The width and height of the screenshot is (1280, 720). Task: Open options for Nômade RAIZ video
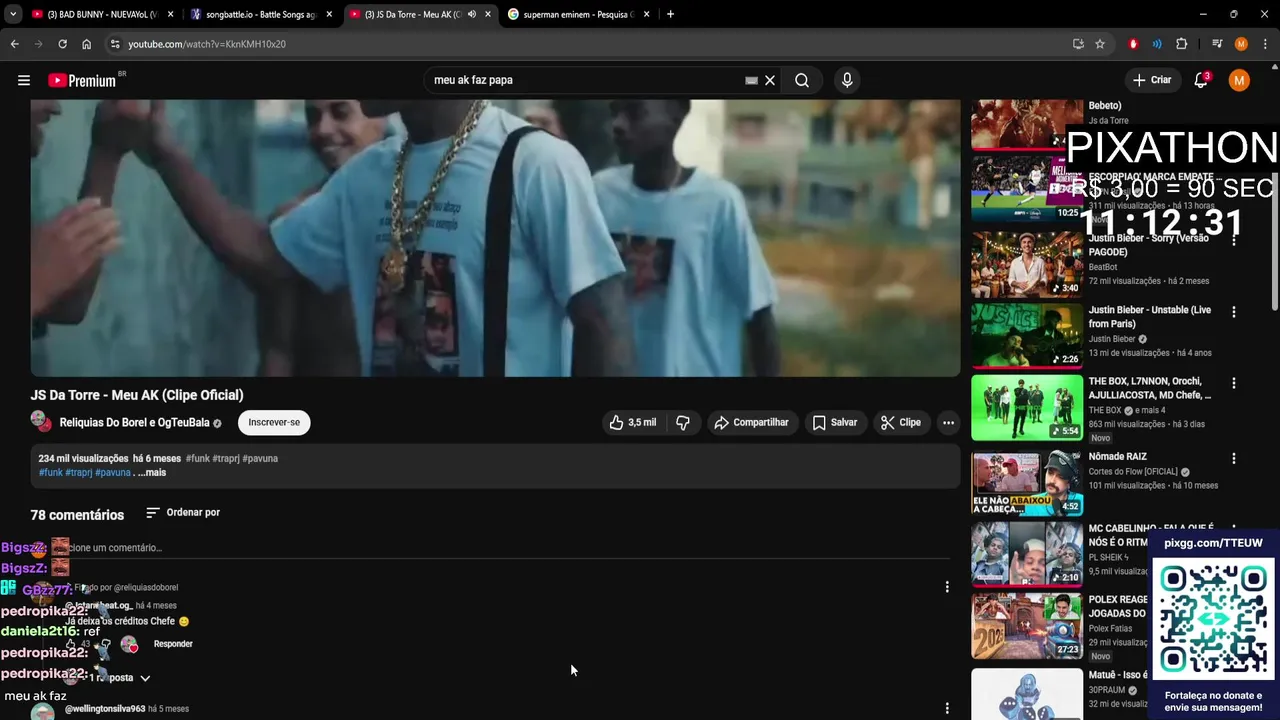pyautogui.click(x=1233, y=458)
